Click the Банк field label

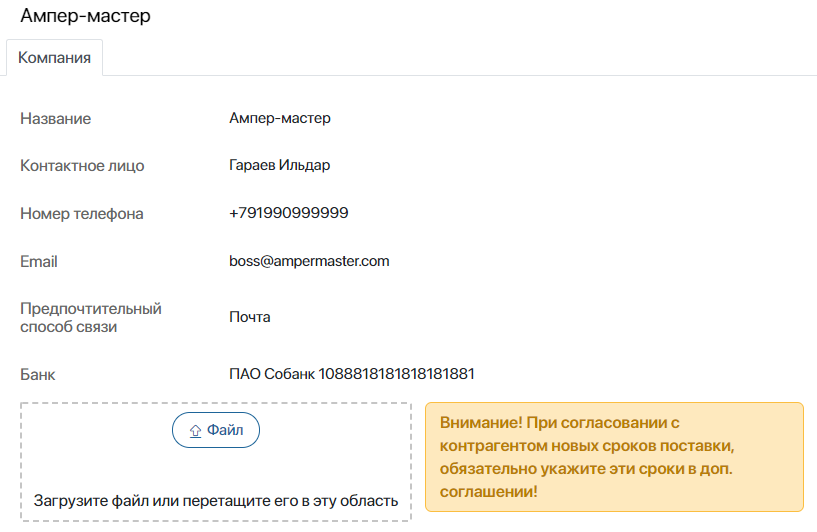pyautogui.click(x=38, y=375)
